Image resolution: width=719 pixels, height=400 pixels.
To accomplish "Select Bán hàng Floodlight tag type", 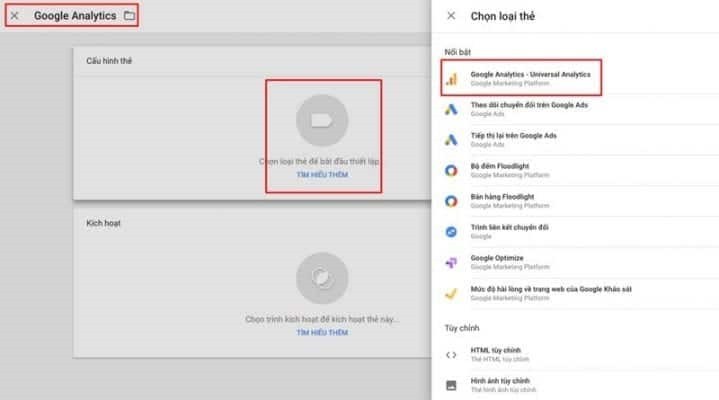I will pyautogui.click(x=580, y=201).
